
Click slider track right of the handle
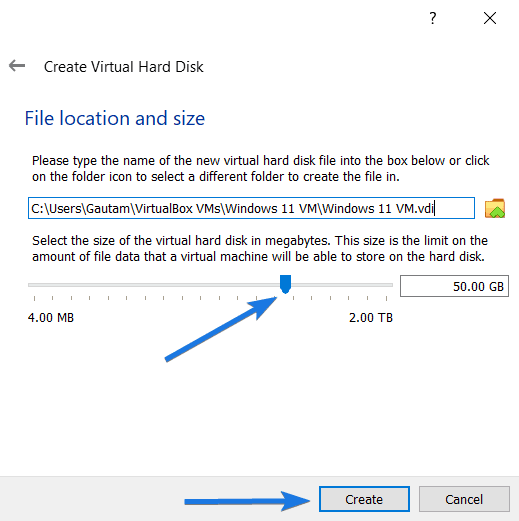coord(342,285)
